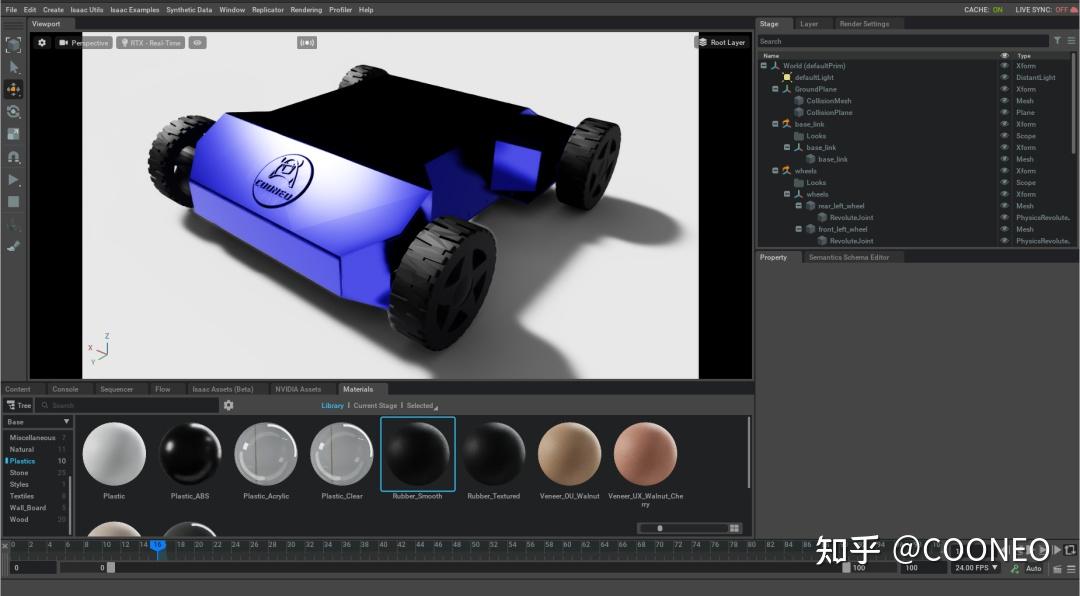Choose the Rotate tool

[13, 112]
